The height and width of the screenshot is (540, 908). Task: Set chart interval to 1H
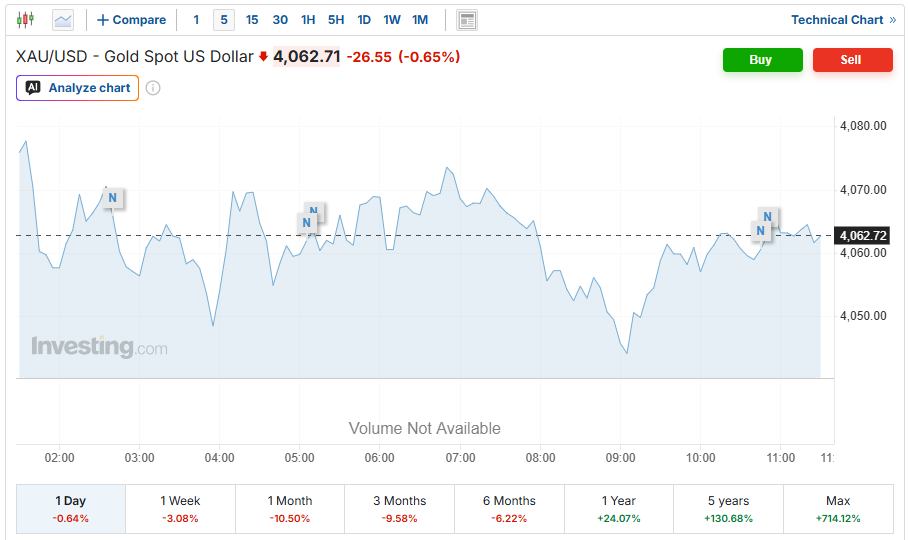pos(308,20)
